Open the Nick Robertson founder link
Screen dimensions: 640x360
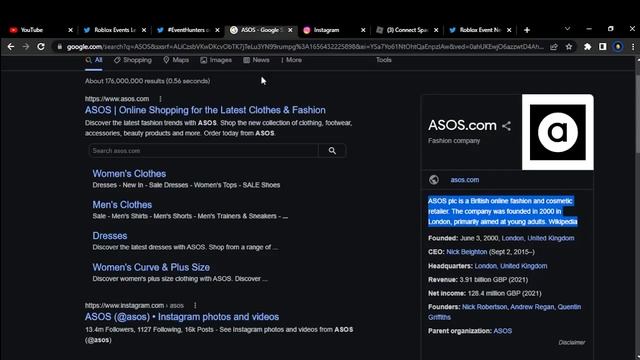[485, 307]
